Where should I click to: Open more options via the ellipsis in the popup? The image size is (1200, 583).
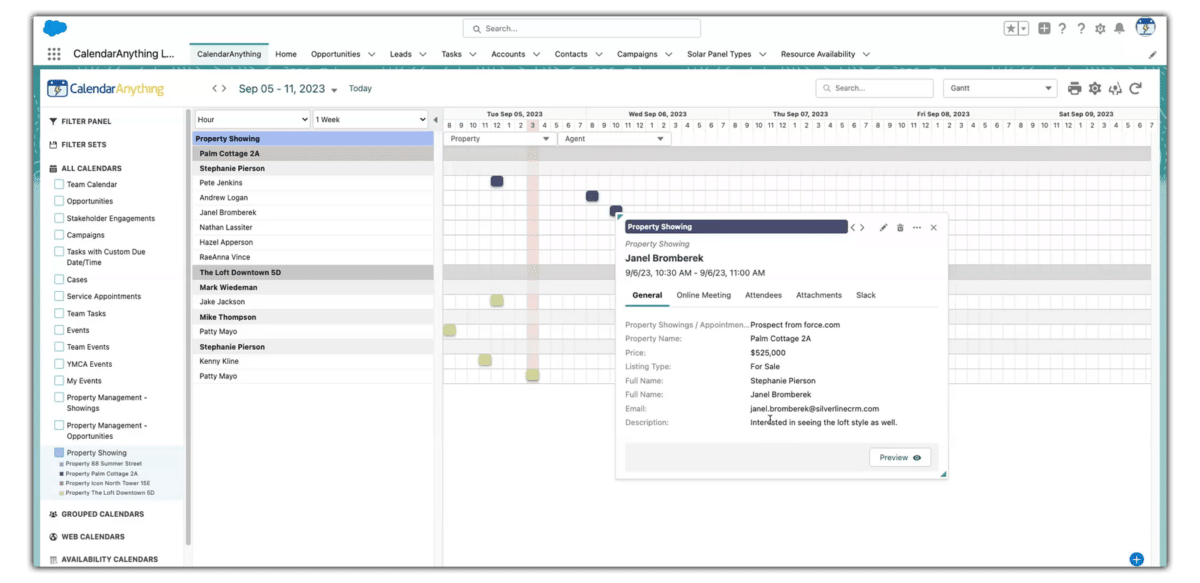(x=917, y=227)
